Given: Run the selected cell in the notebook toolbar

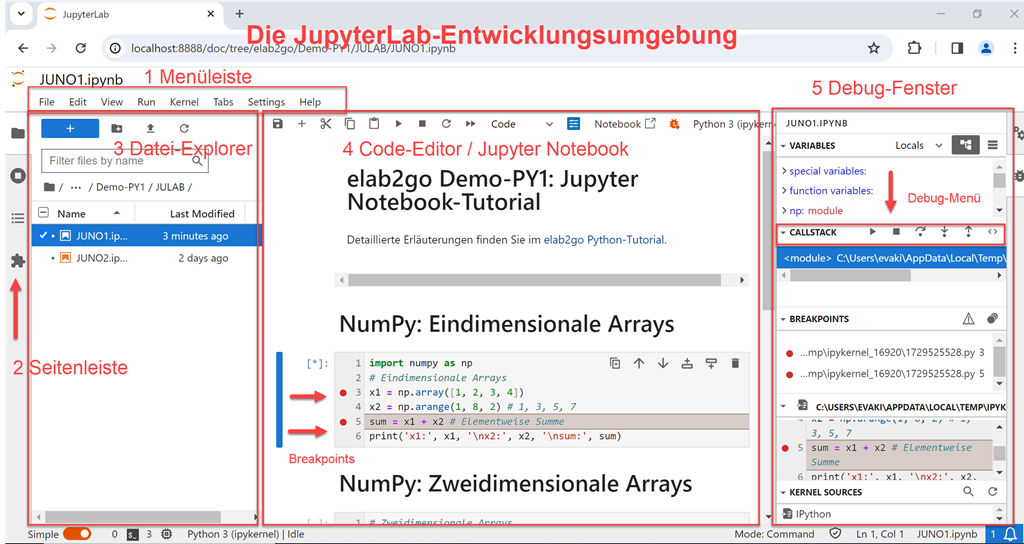Looking at the screenshot, I should pyautogui.click(x=398, y=123).
